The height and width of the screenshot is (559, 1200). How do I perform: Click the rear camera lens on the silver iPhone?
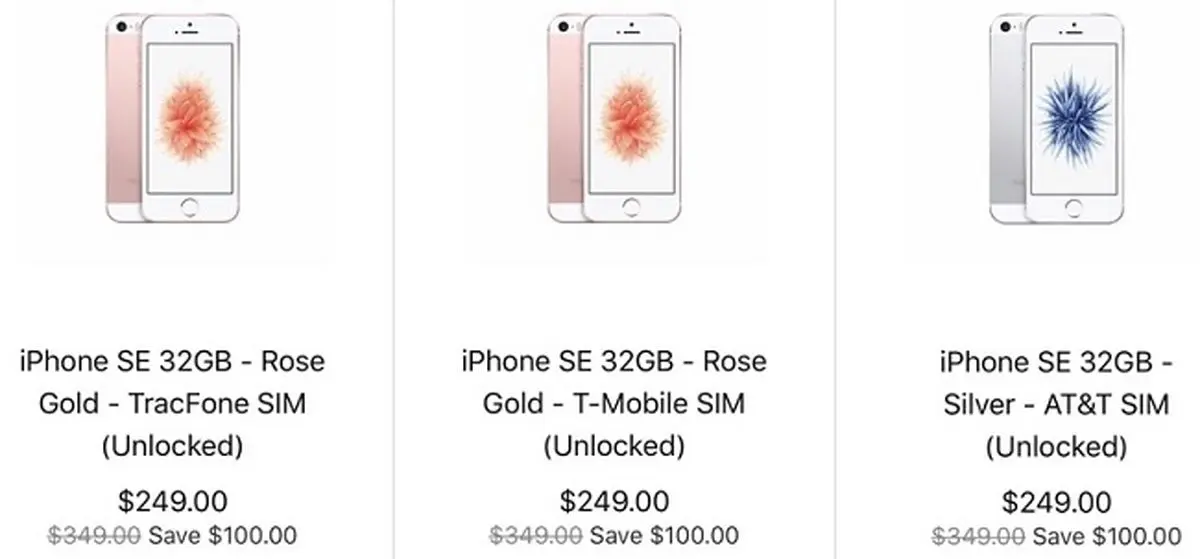[1004, 25]
